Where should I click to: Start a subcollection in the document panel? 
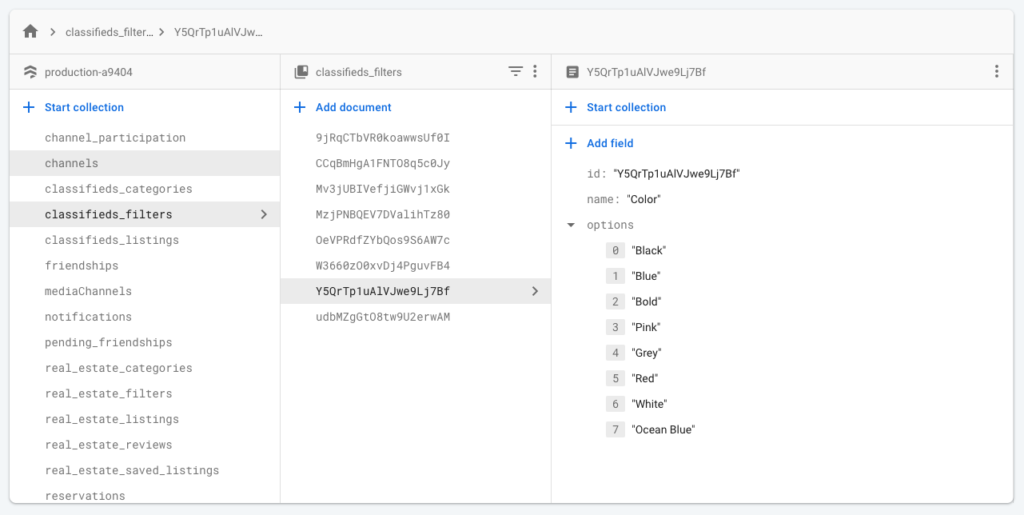coord(626,107)
